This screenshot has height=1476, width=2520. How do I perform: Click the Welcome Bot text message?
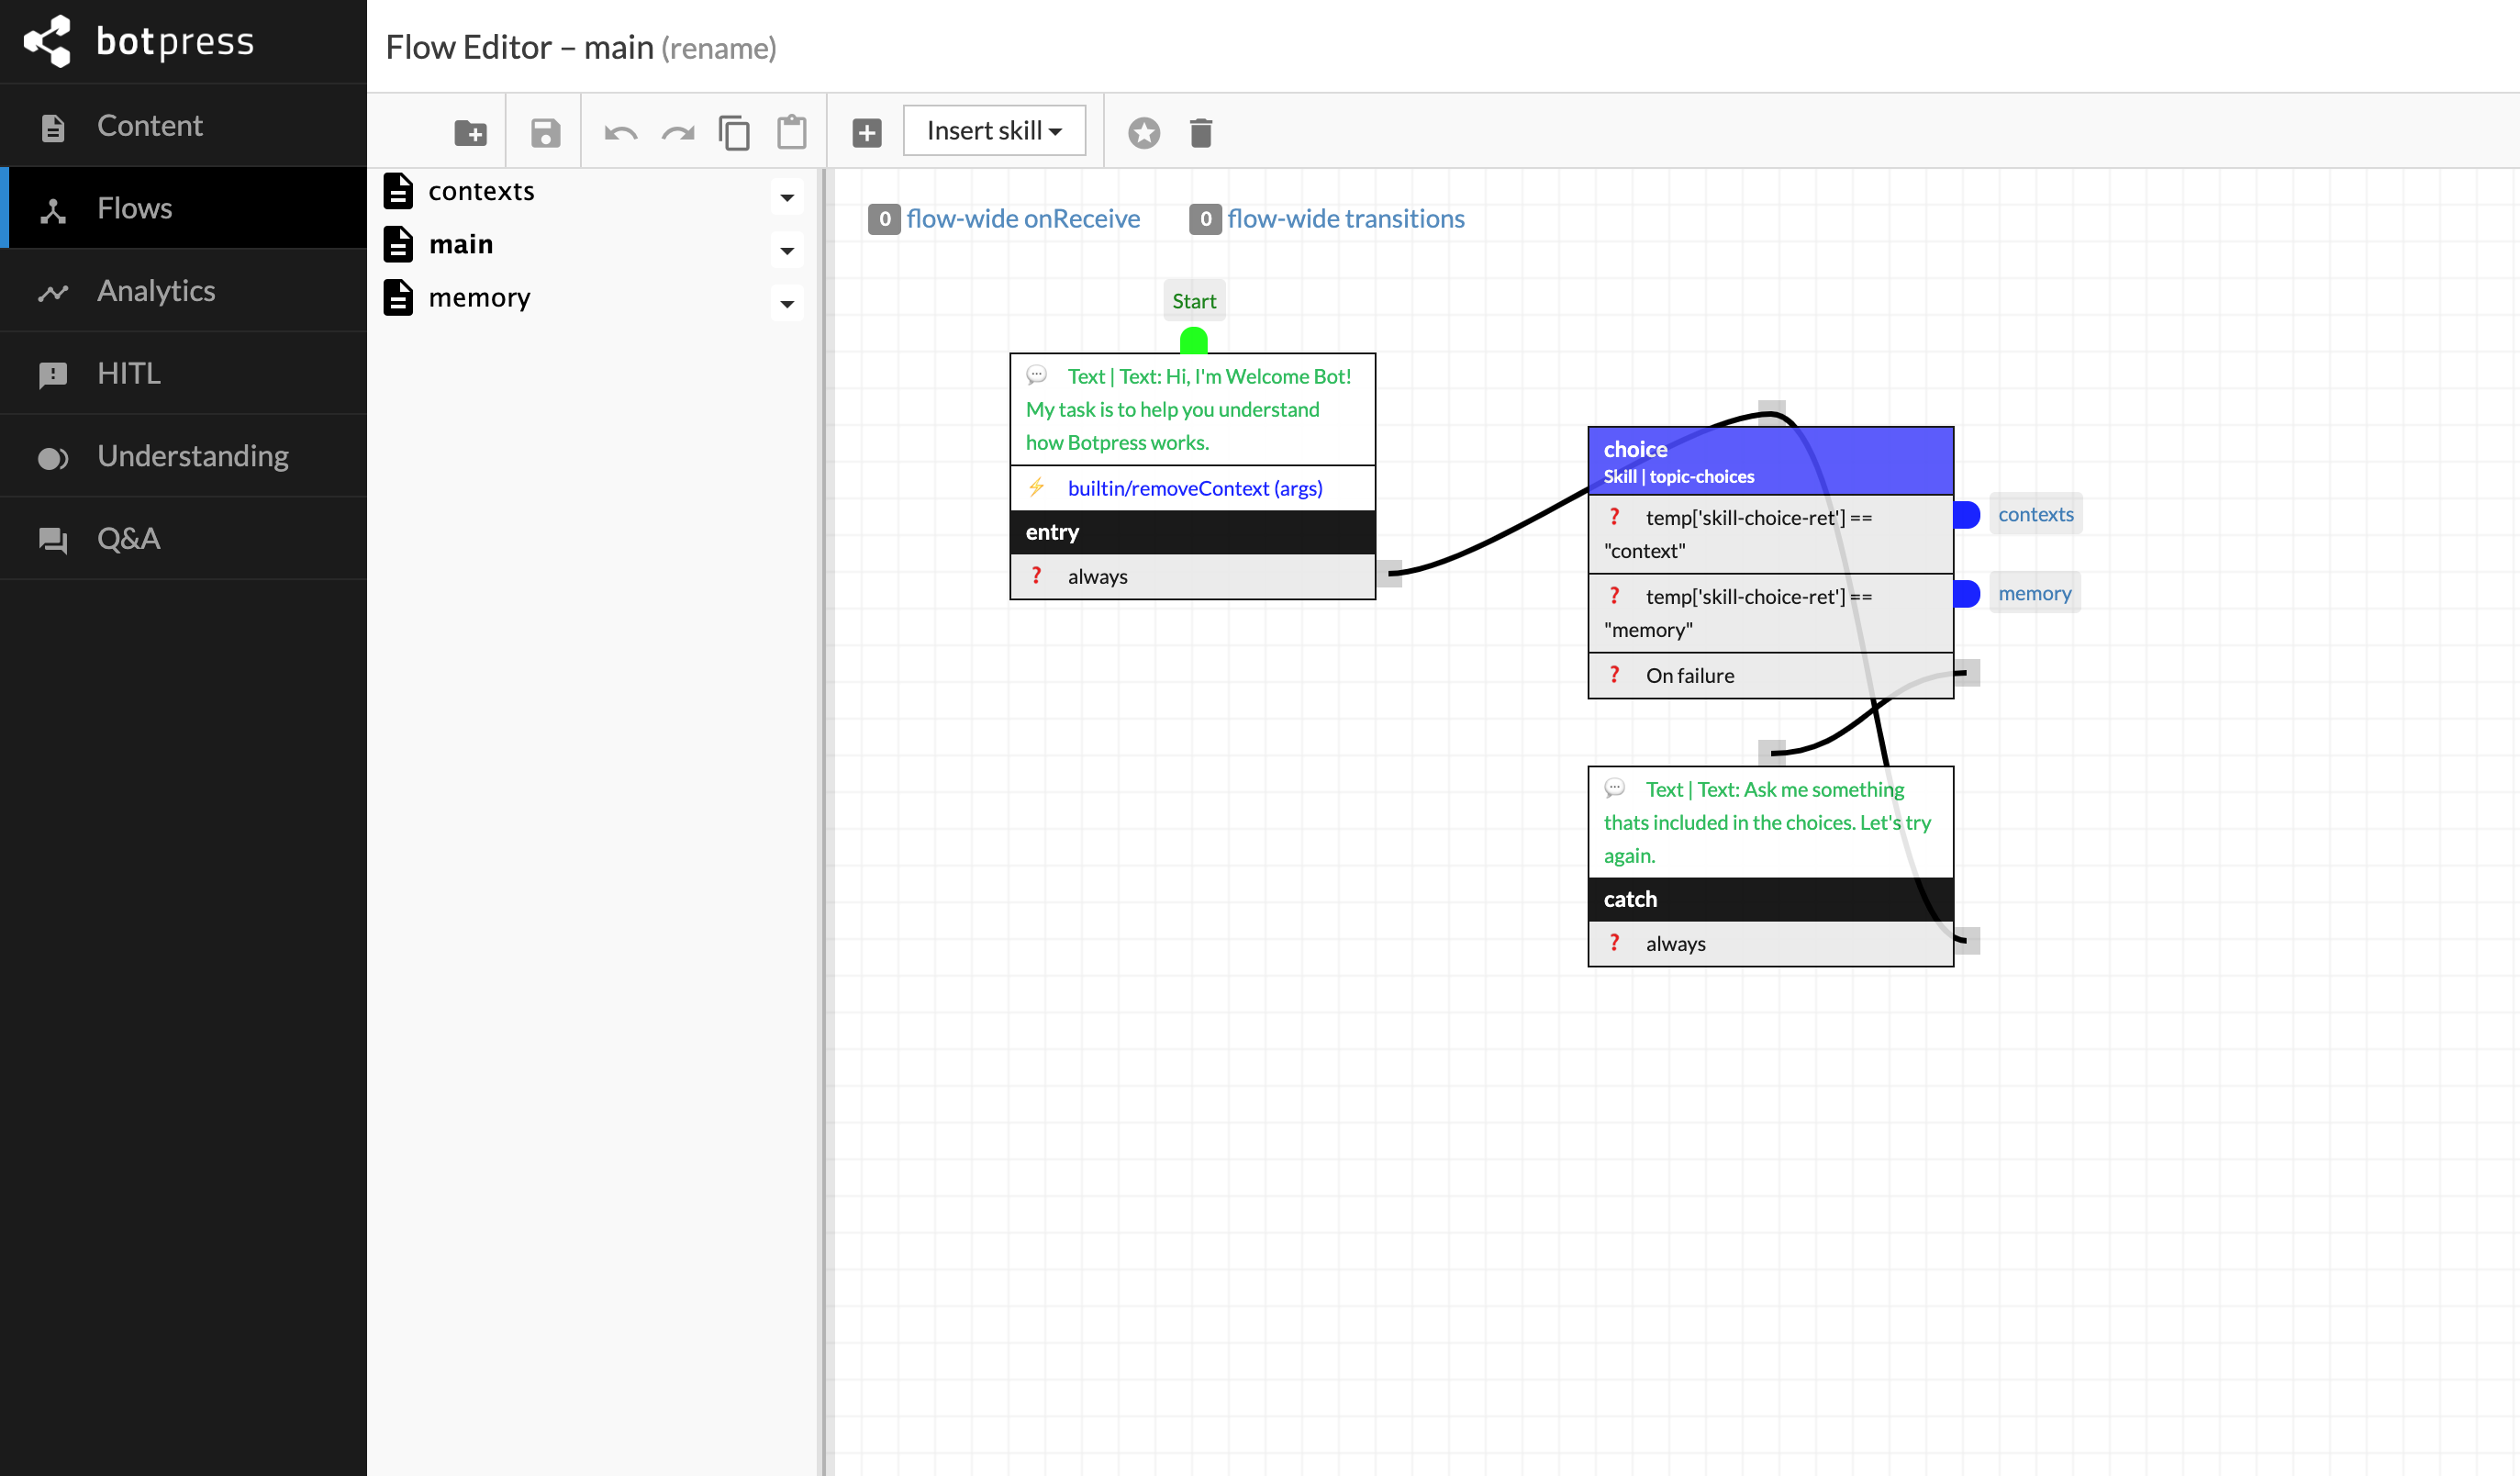coord(1193,410)
